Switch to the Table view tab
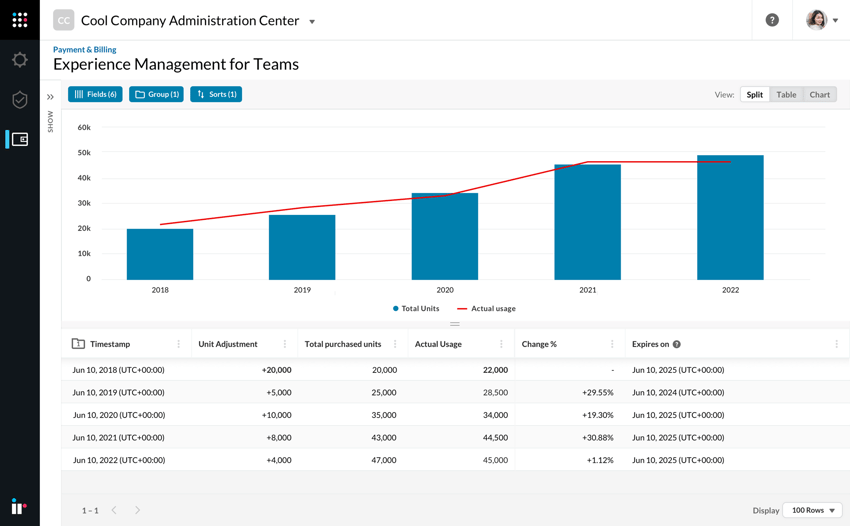The width and height of the screenshot is (850, 526). [786, 95]
